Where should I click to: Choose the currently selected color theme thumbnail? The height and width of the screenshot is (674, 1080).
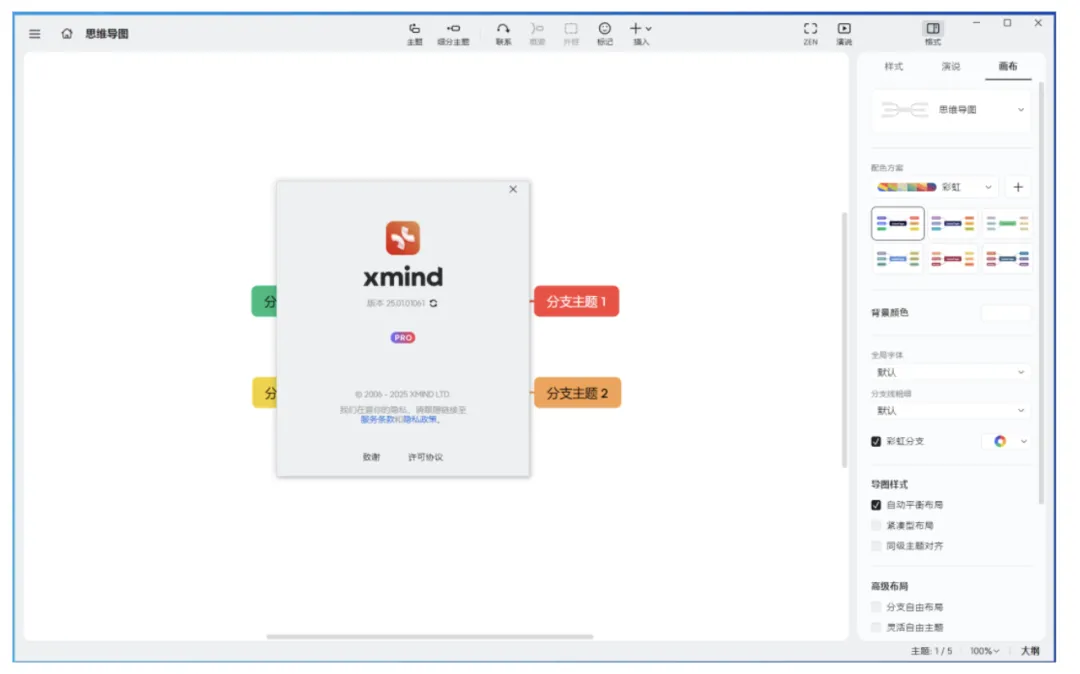click(x=897, y=223)
